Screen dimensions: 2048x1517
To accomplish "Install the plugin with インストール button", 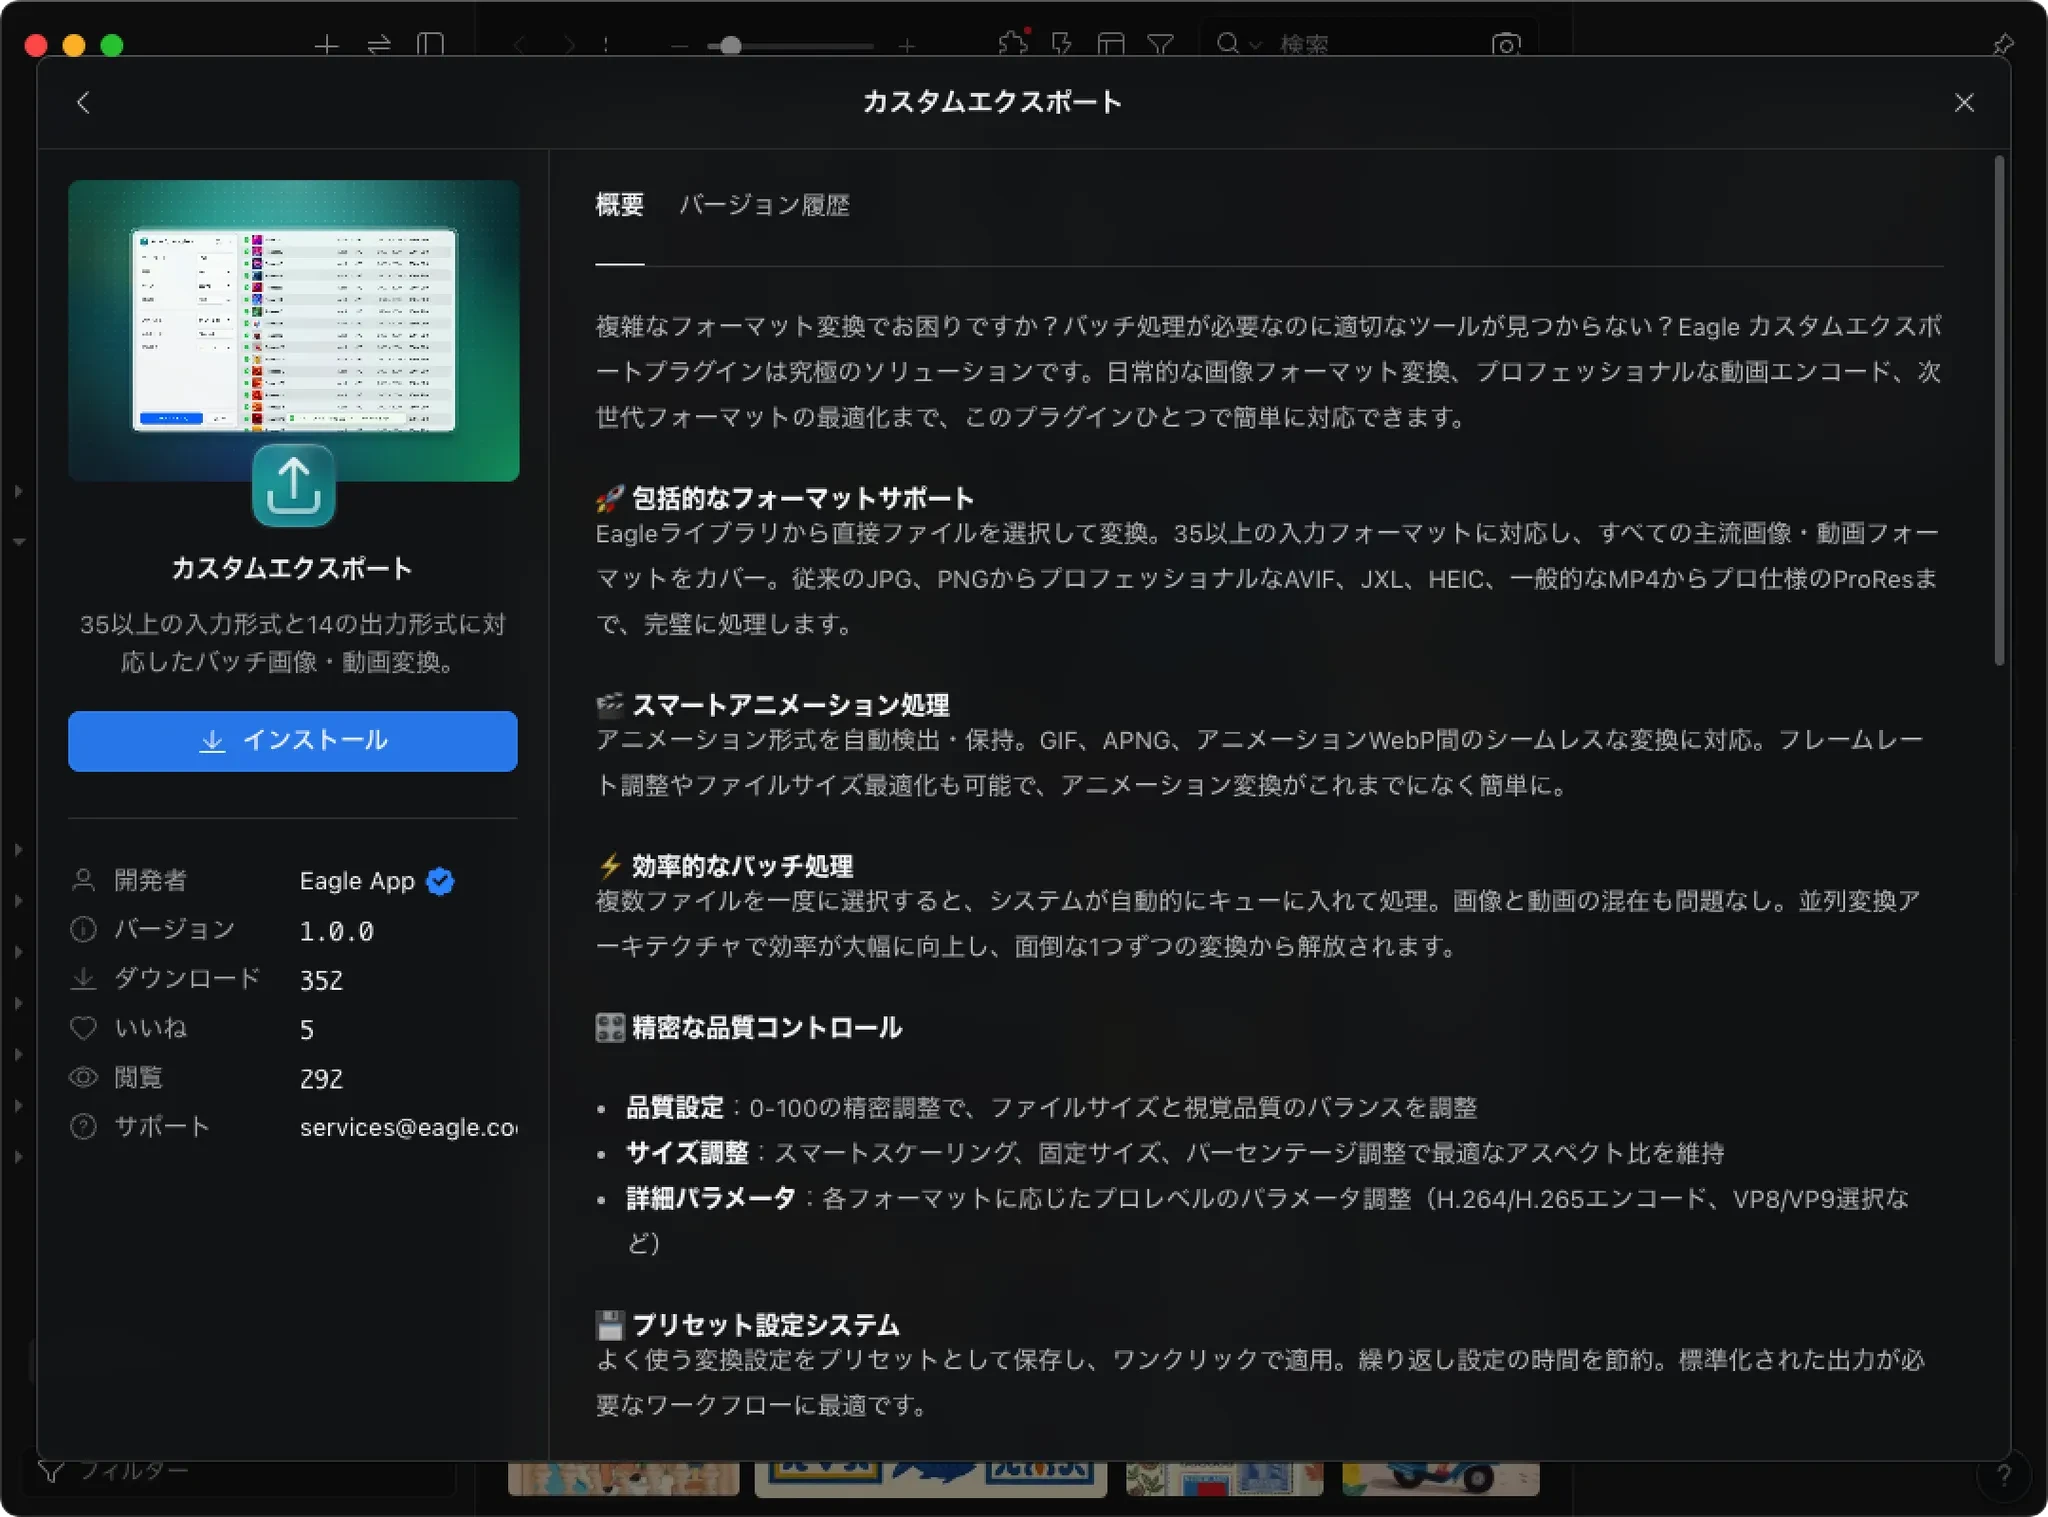I will click(292, 741).
